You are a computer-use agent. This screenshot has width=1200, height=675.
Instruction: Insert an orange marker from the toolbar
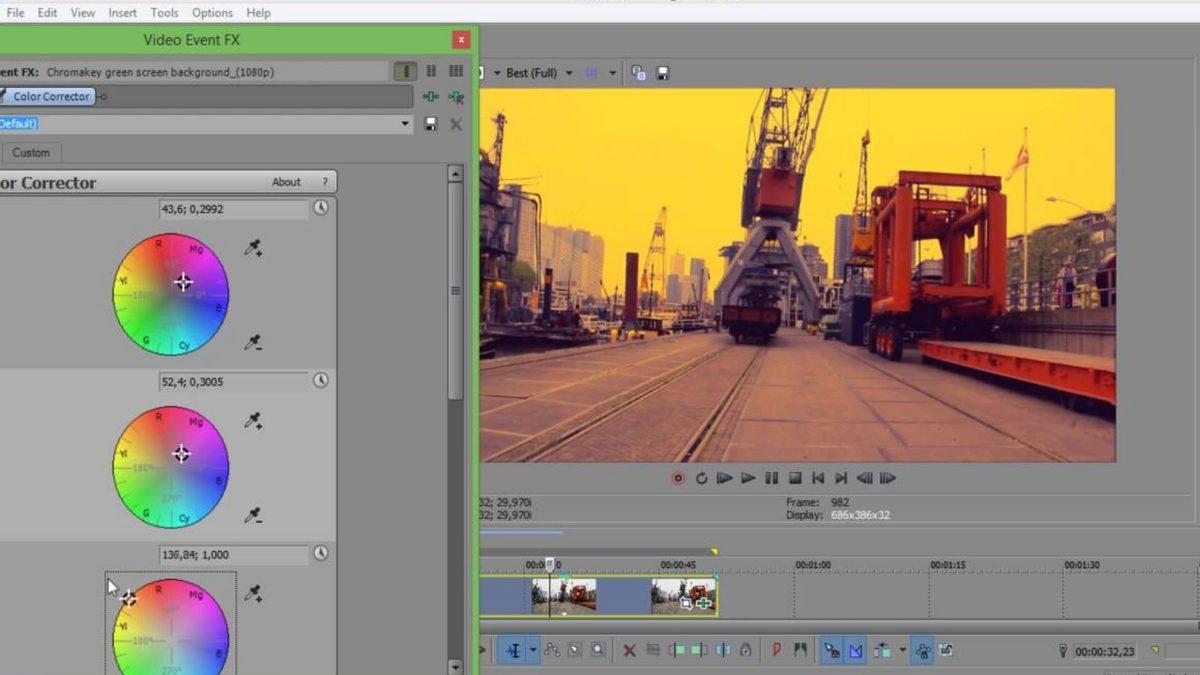776,648
